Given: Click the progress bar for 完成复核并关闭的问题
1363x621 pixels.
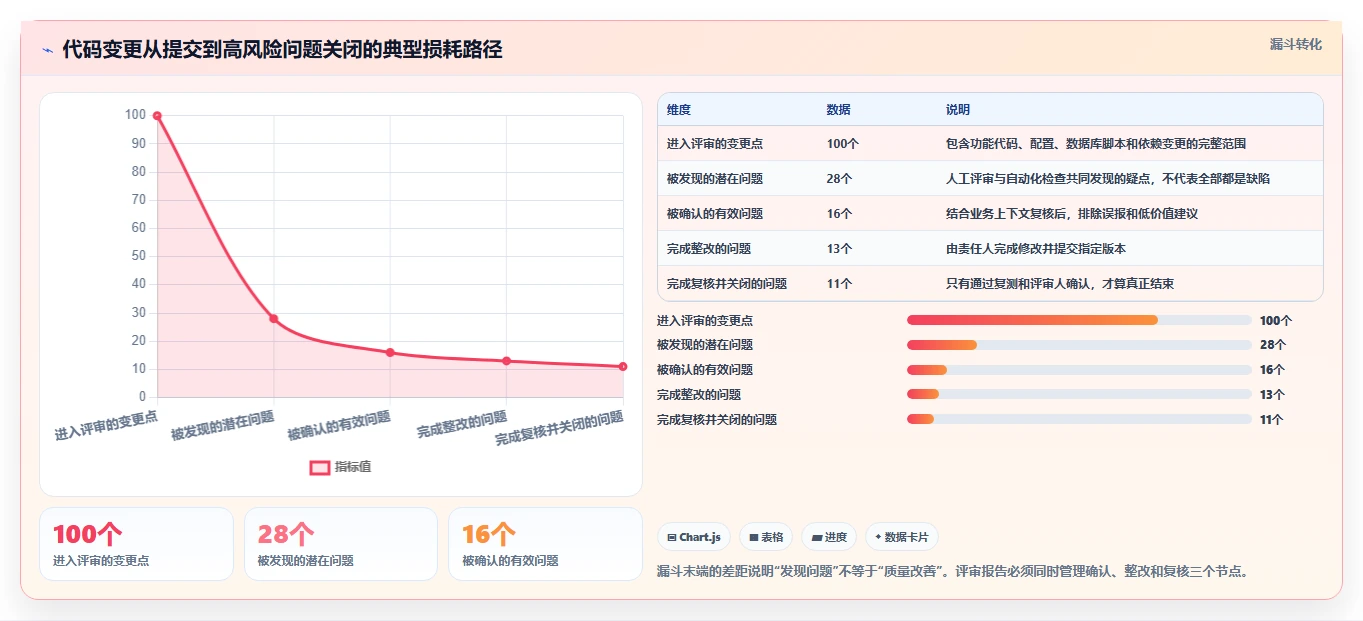Looking at the screenshot, I should [1079, 419].
